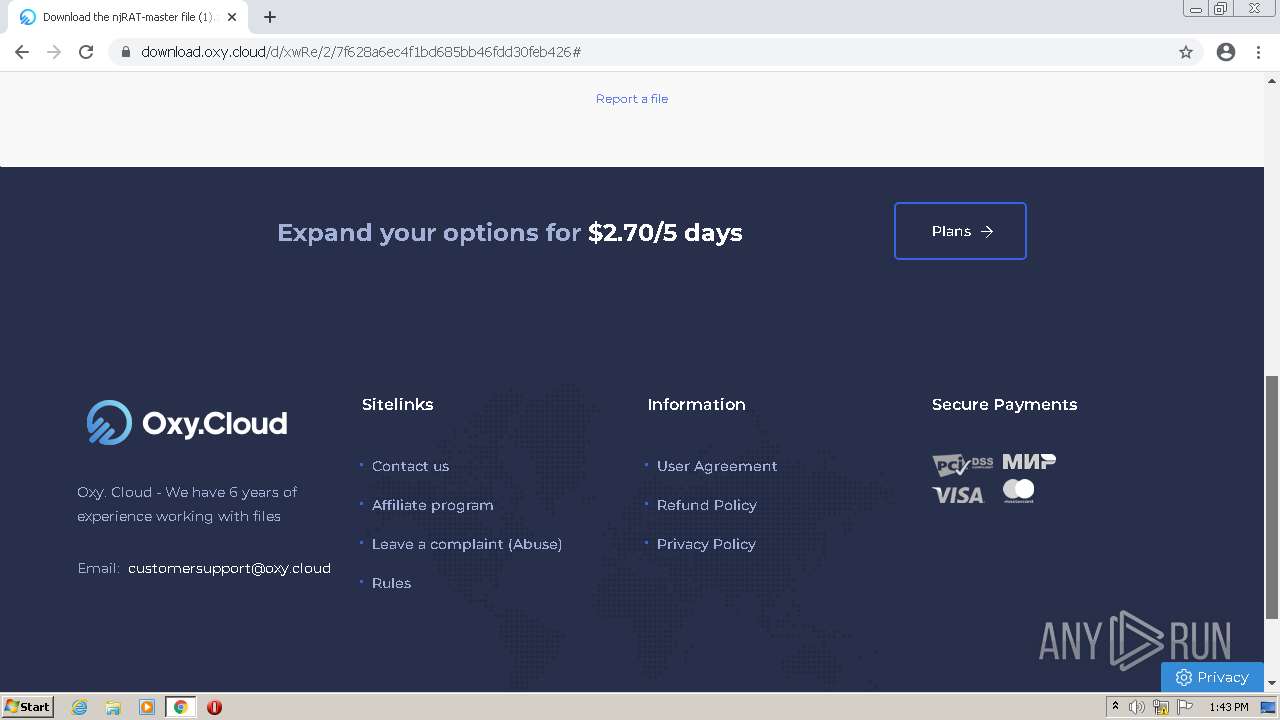Click the MИP payment logo
Viewport: 1280px width, 720px height.
tap(1029, 461)
